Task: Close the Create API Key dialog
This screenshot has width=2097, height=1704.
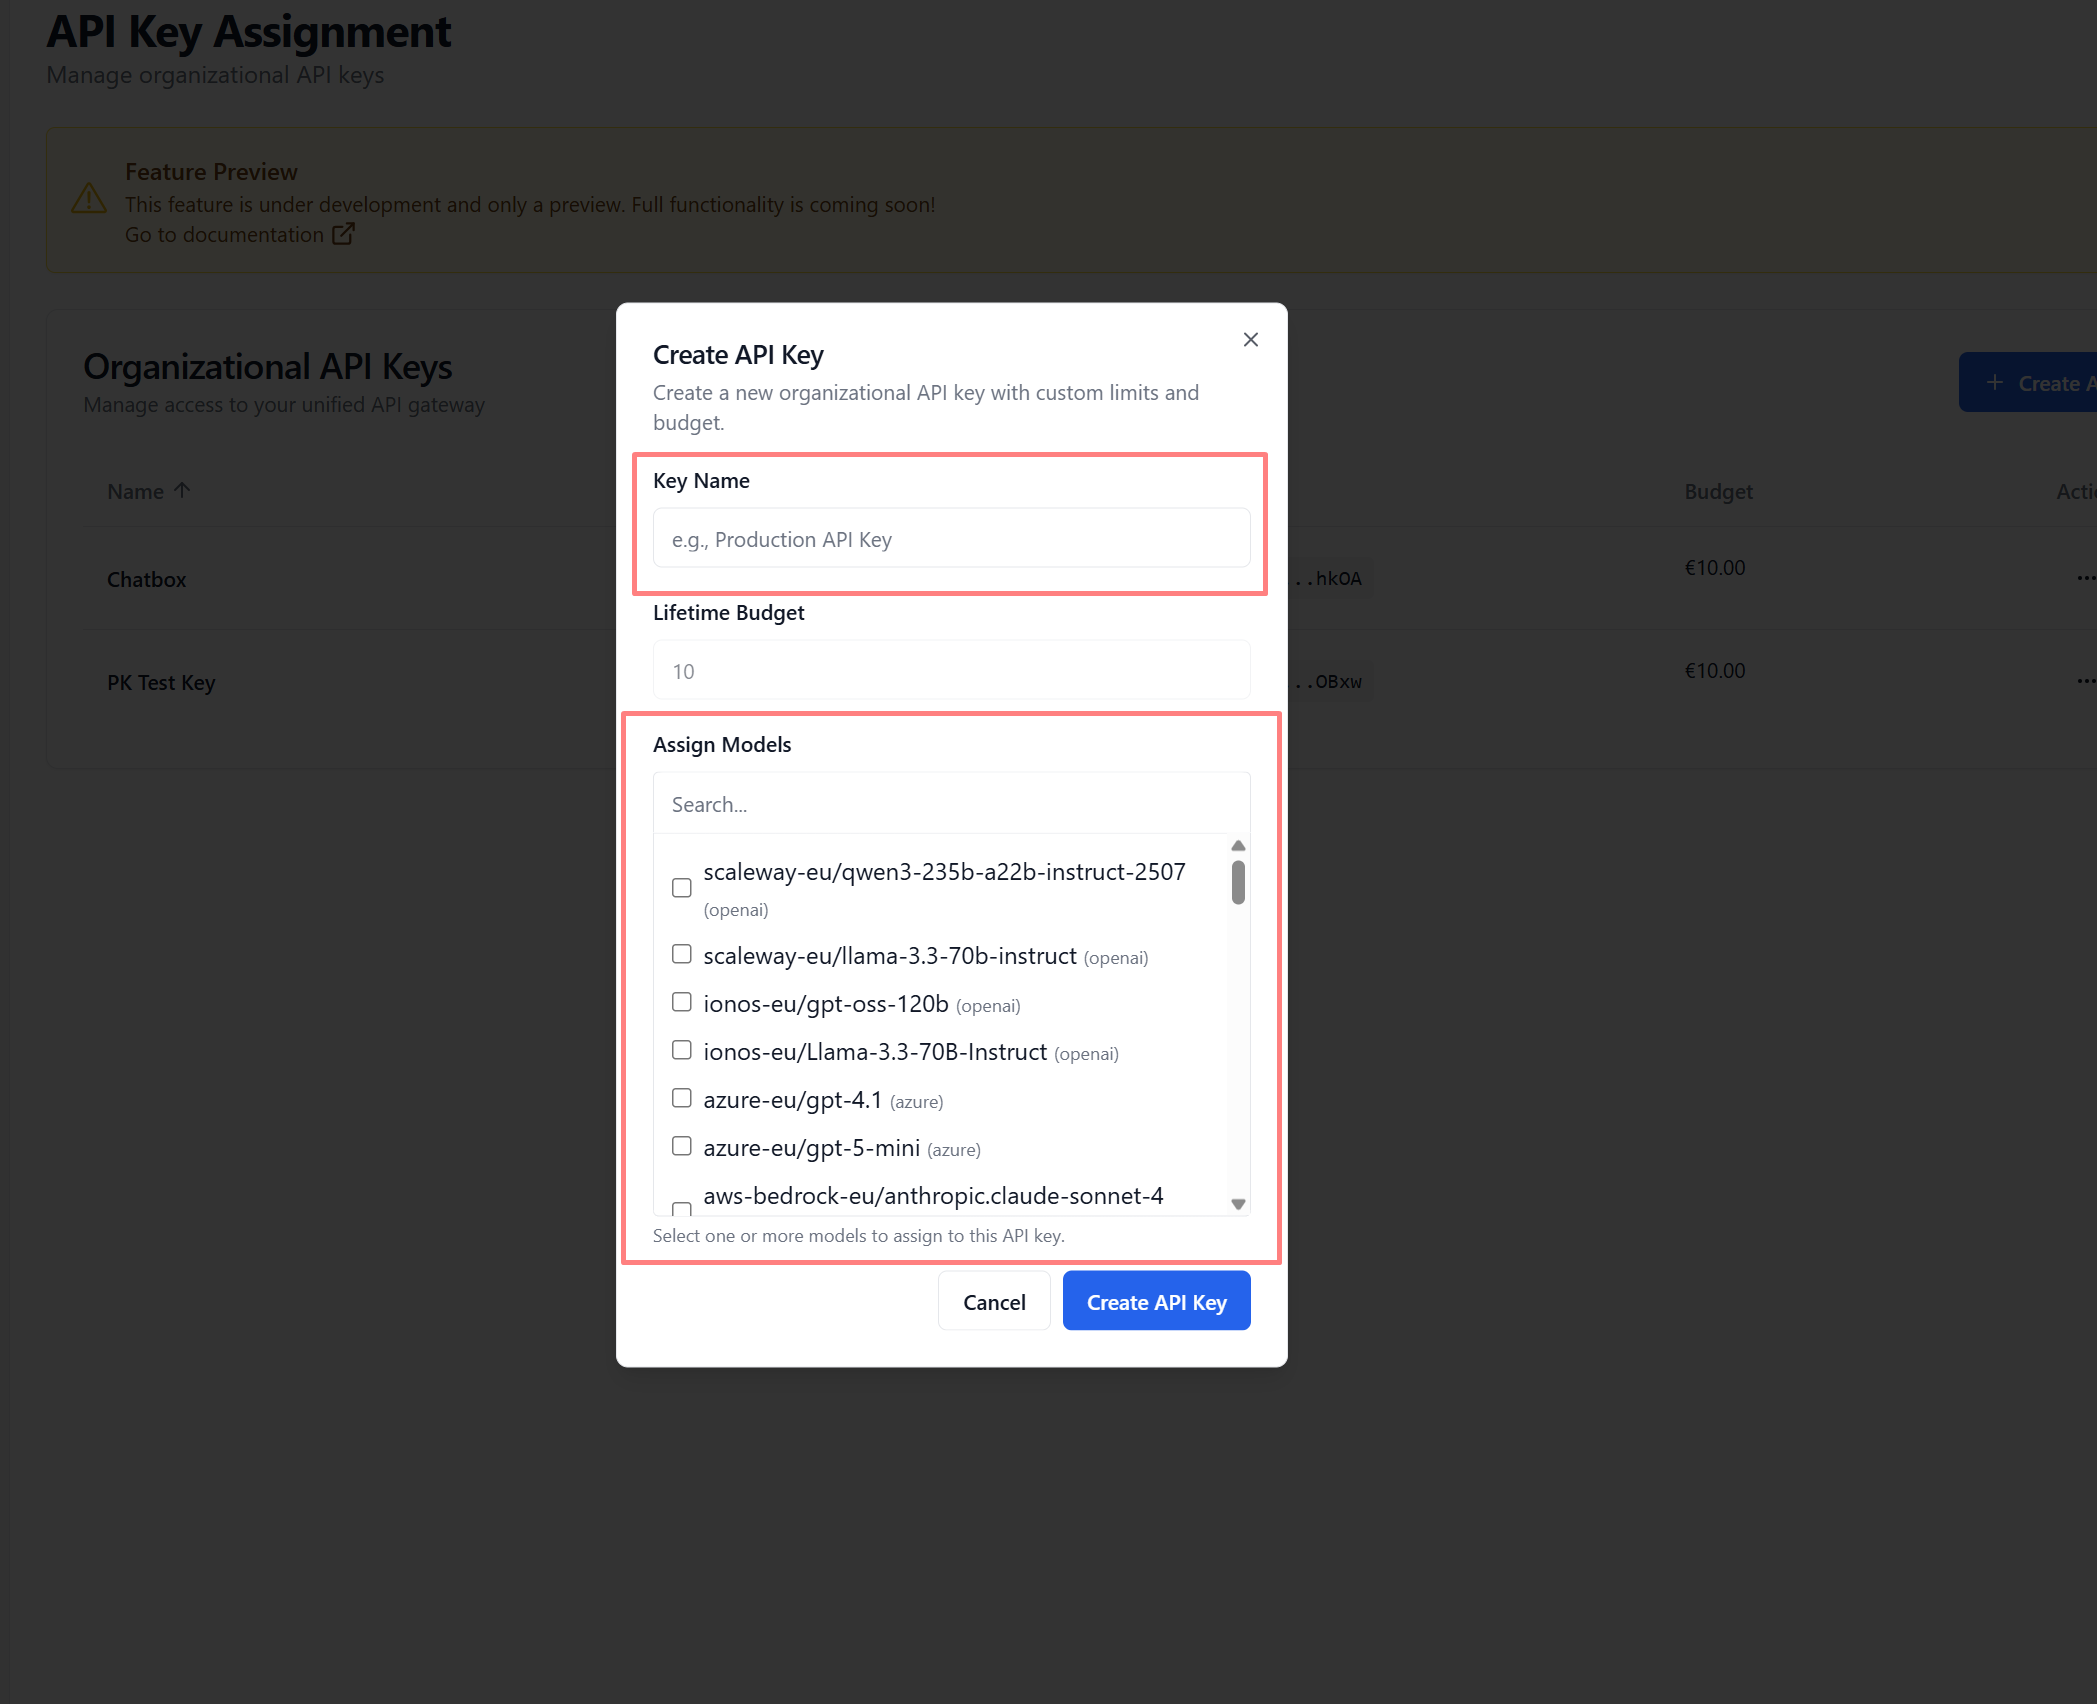Action: 1250,339
